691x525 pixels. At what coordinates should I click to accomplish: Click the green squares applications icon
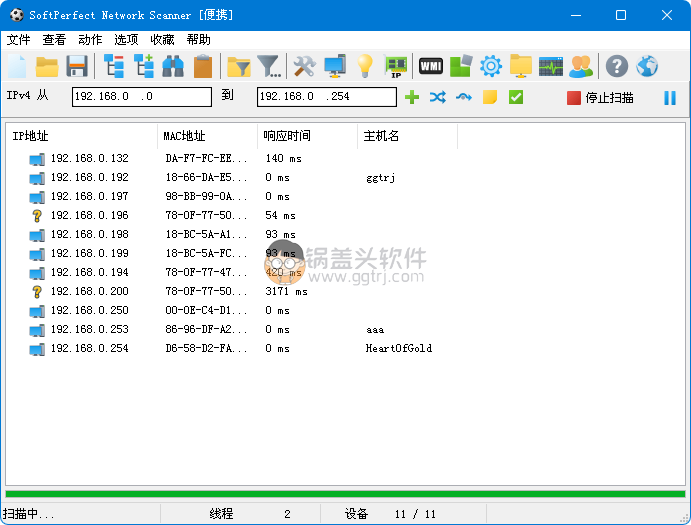pos(461,66)
